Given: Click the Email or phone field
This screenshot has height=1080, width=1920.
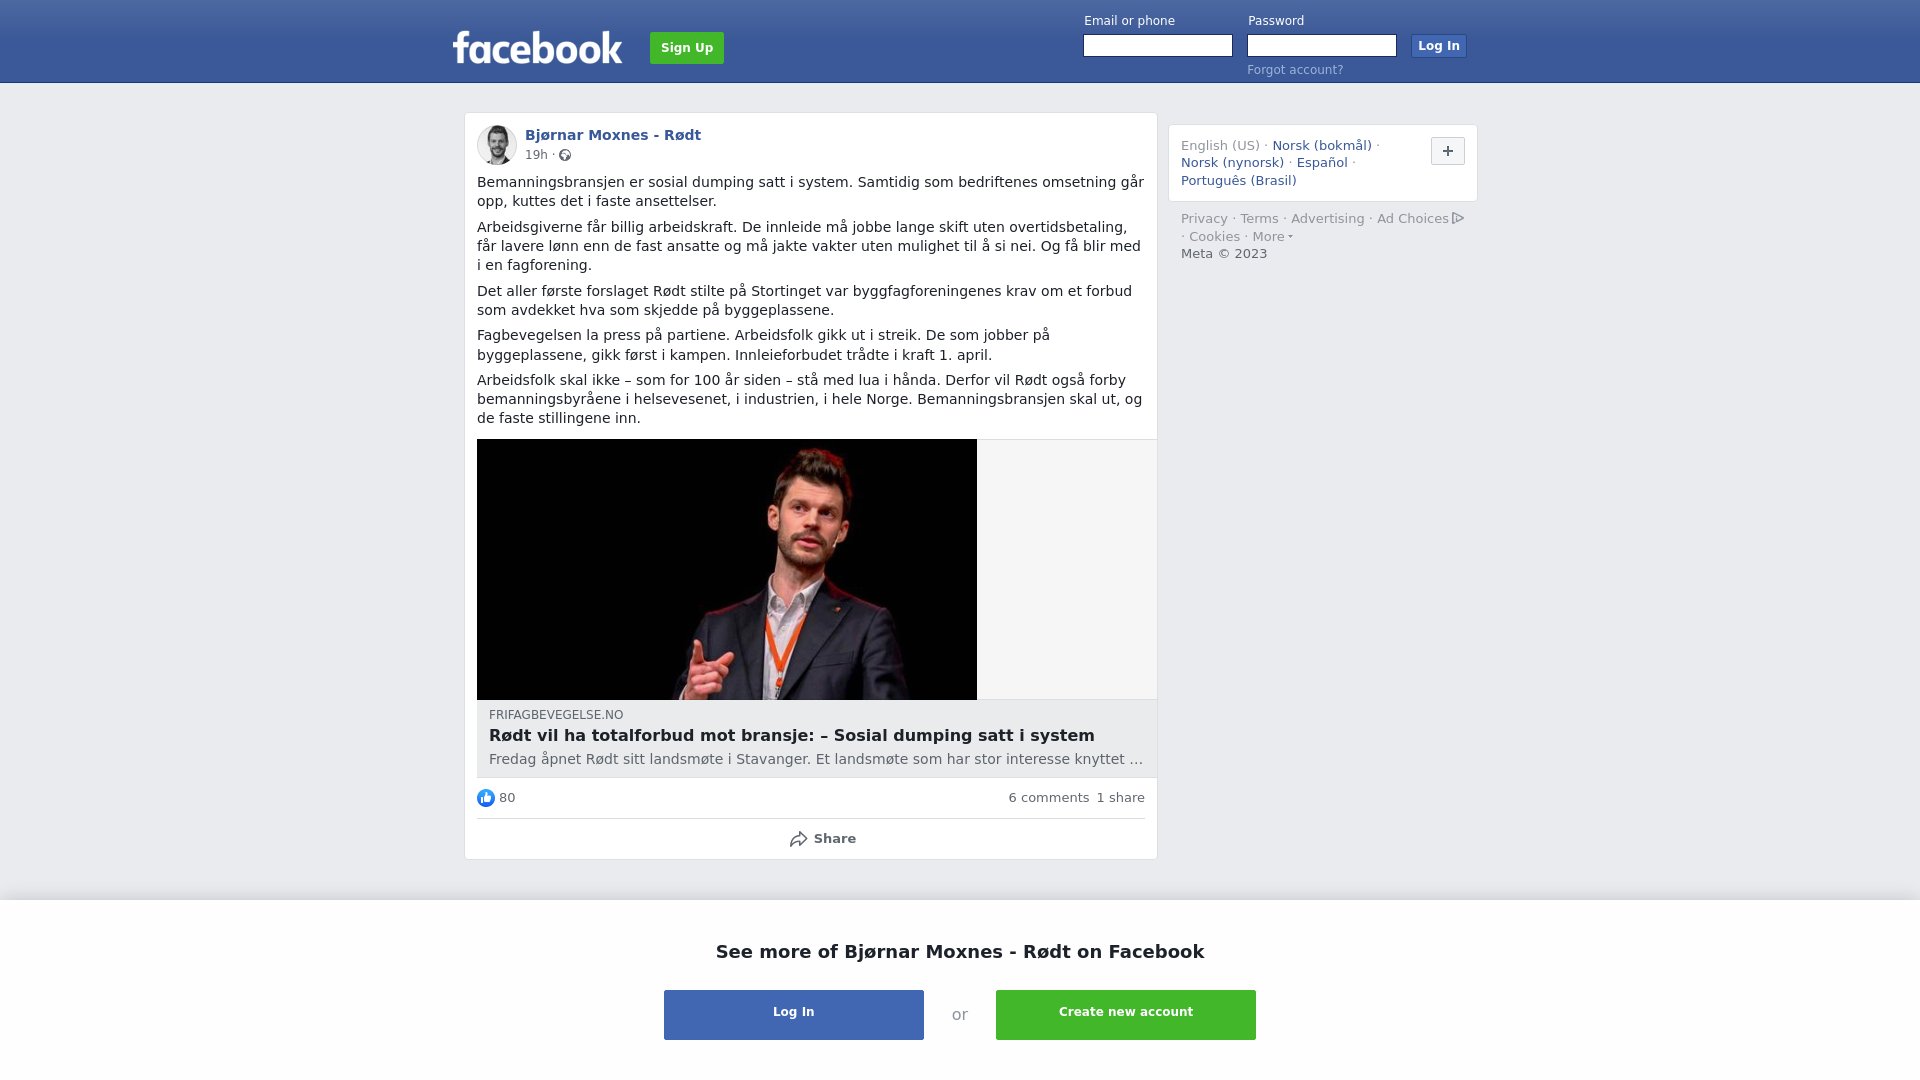Looking at the screenshot, I should coord(1158,46).
